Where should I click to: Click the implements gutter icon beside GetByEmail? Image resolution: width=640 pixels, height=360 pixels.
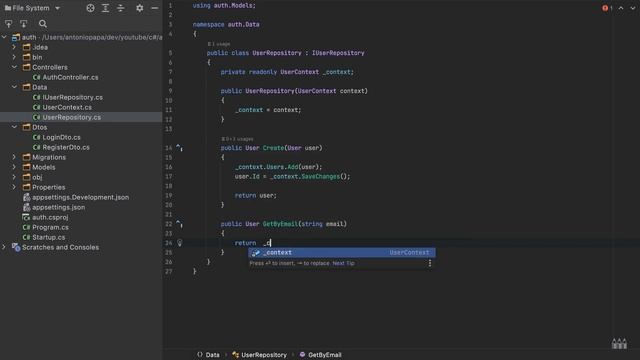(x=179, y=224)
